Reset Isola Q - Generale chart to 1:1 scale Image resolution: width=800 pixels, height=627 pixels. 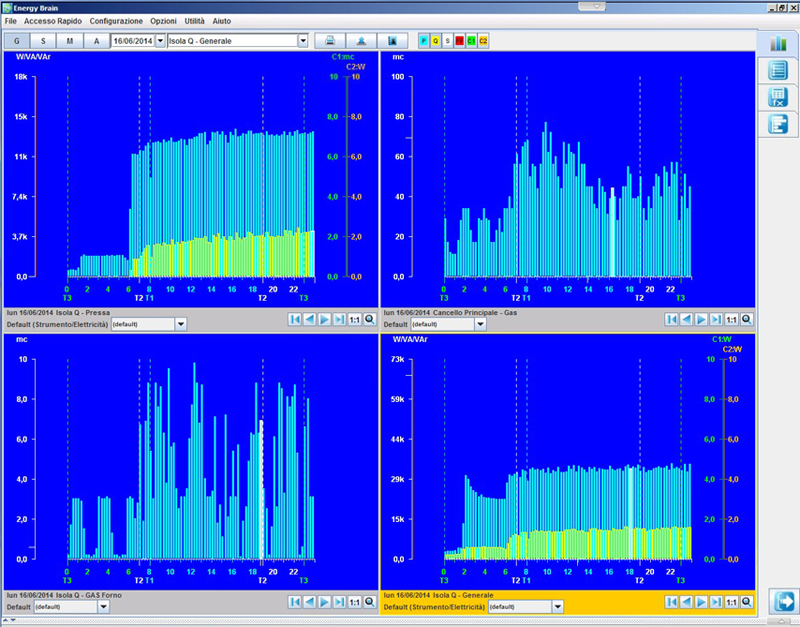730,602
